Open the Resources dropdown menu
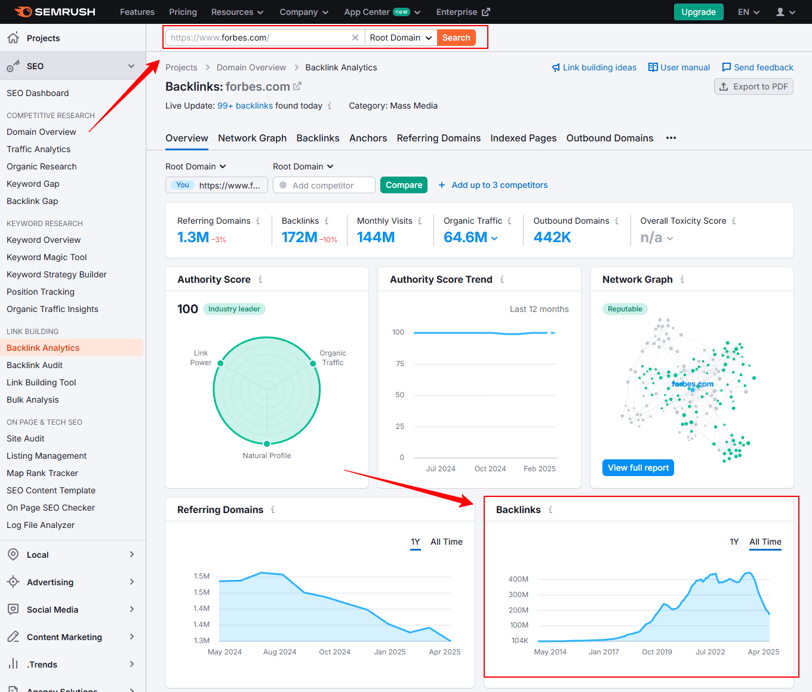This screenshot has height=692, width=812. coord(237,12)
